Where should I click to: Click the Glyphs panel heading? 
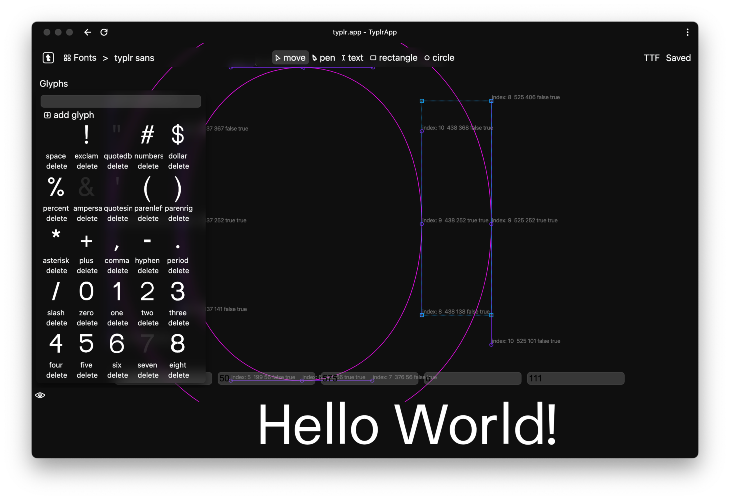point(54,84)
